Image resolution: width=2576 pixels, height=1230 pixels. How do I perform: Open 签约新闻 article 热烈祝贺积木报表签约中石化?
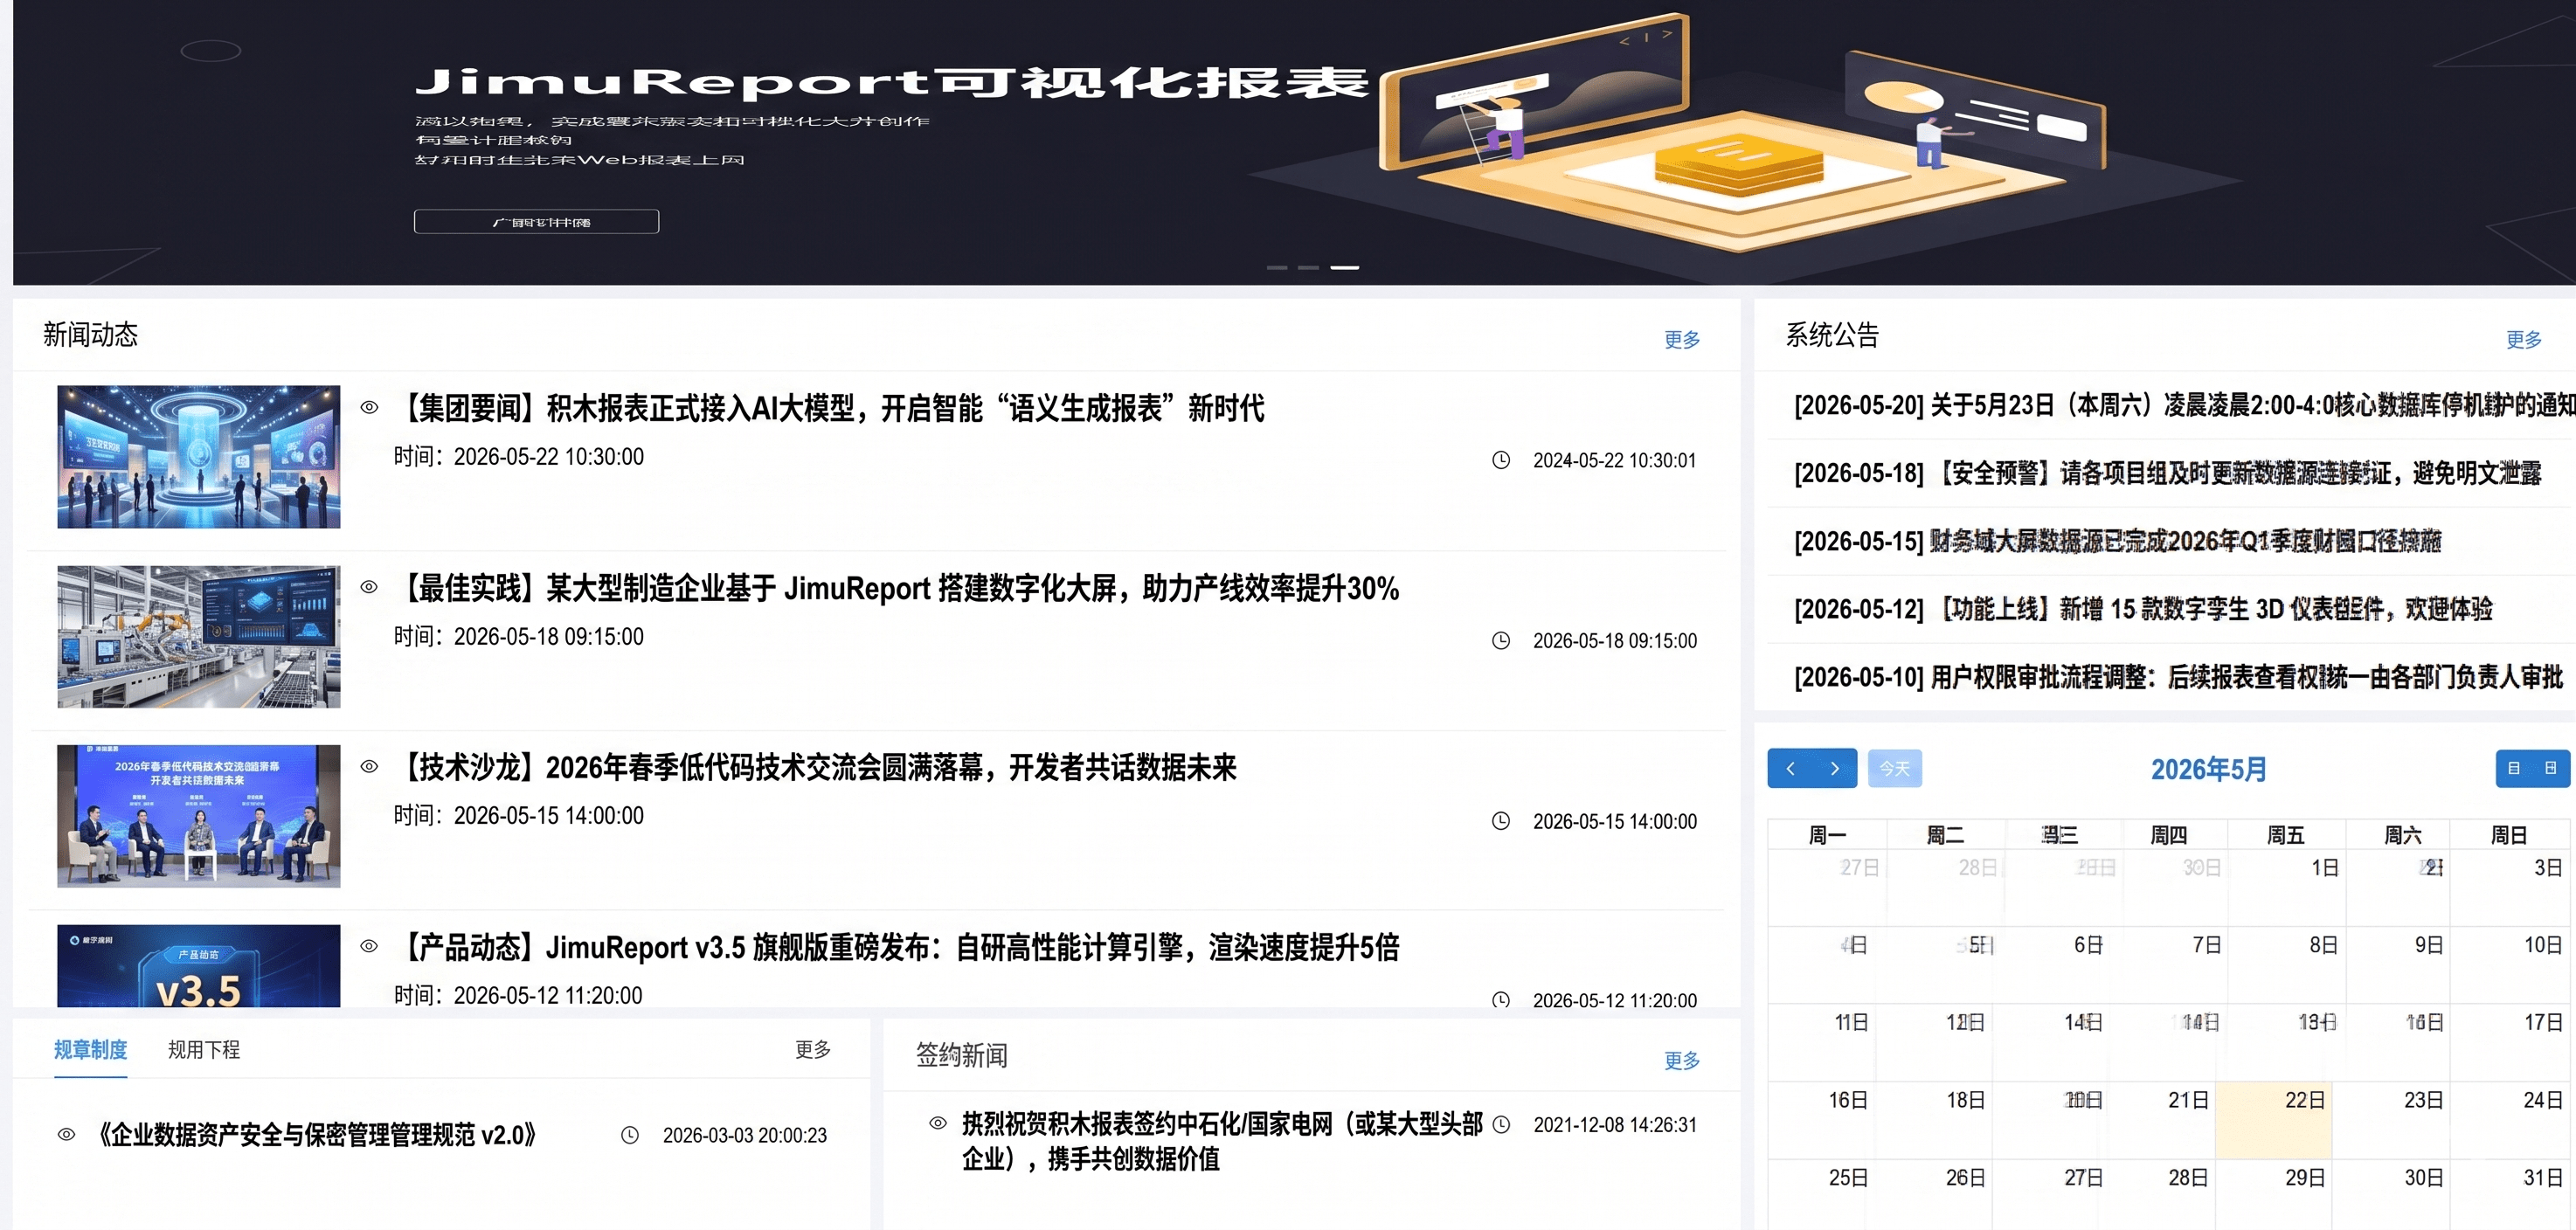[1222, 1141]
